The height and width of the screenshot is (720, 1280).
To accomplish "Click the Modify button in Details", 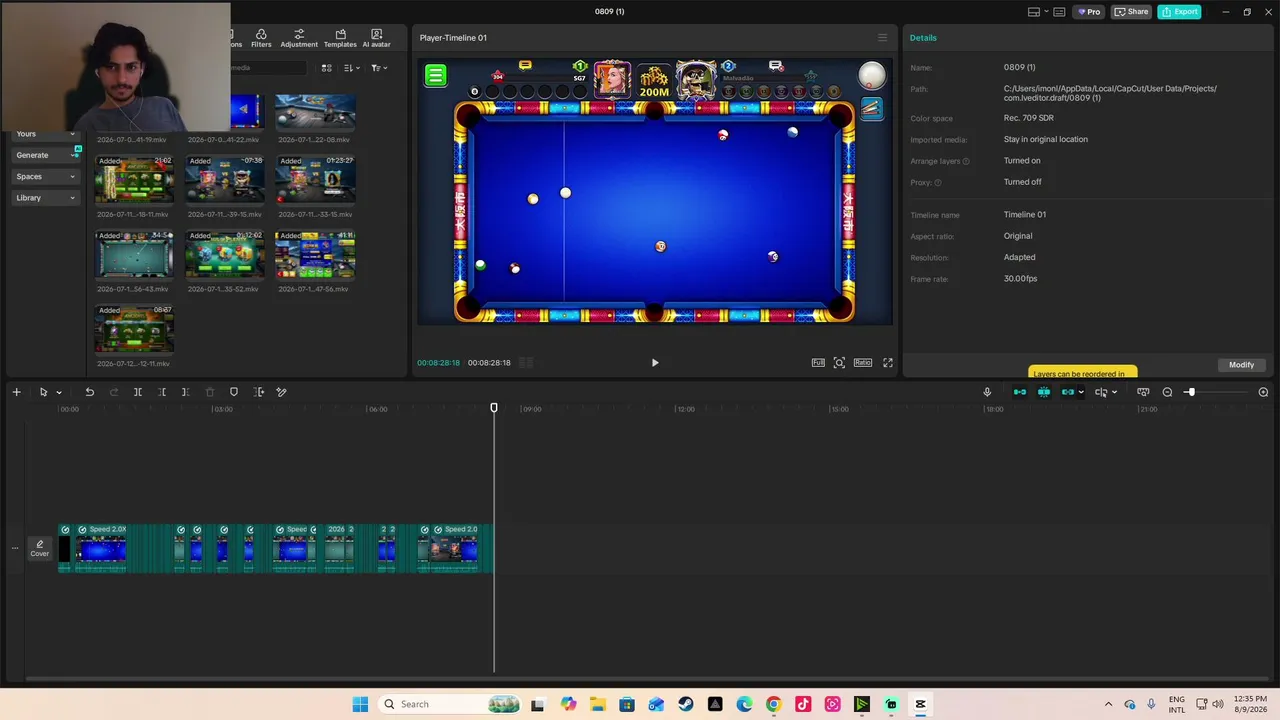I will [x=1242, y=365].
